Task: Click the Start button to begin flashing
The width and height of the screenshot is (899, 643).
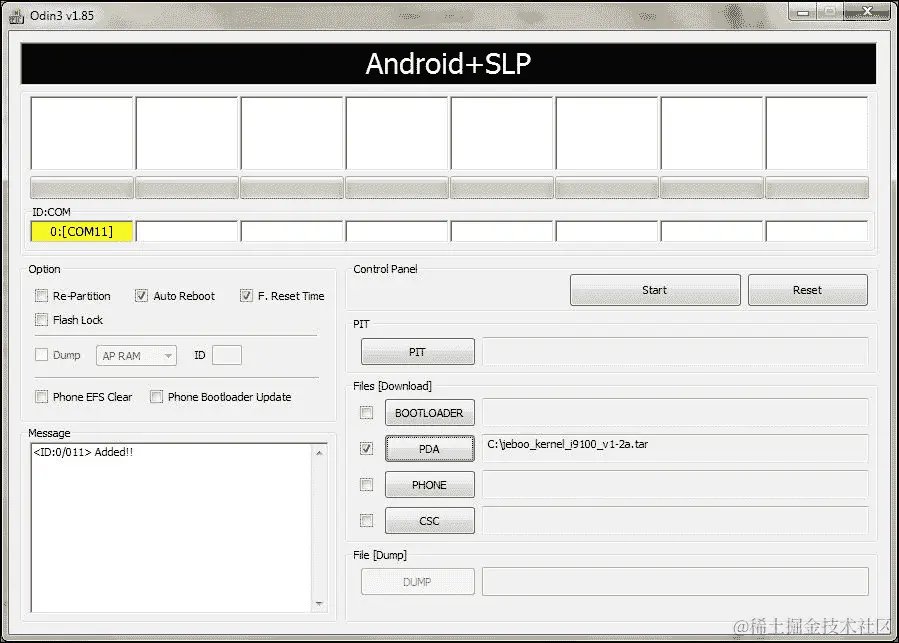Action: [x=654, y=289]
